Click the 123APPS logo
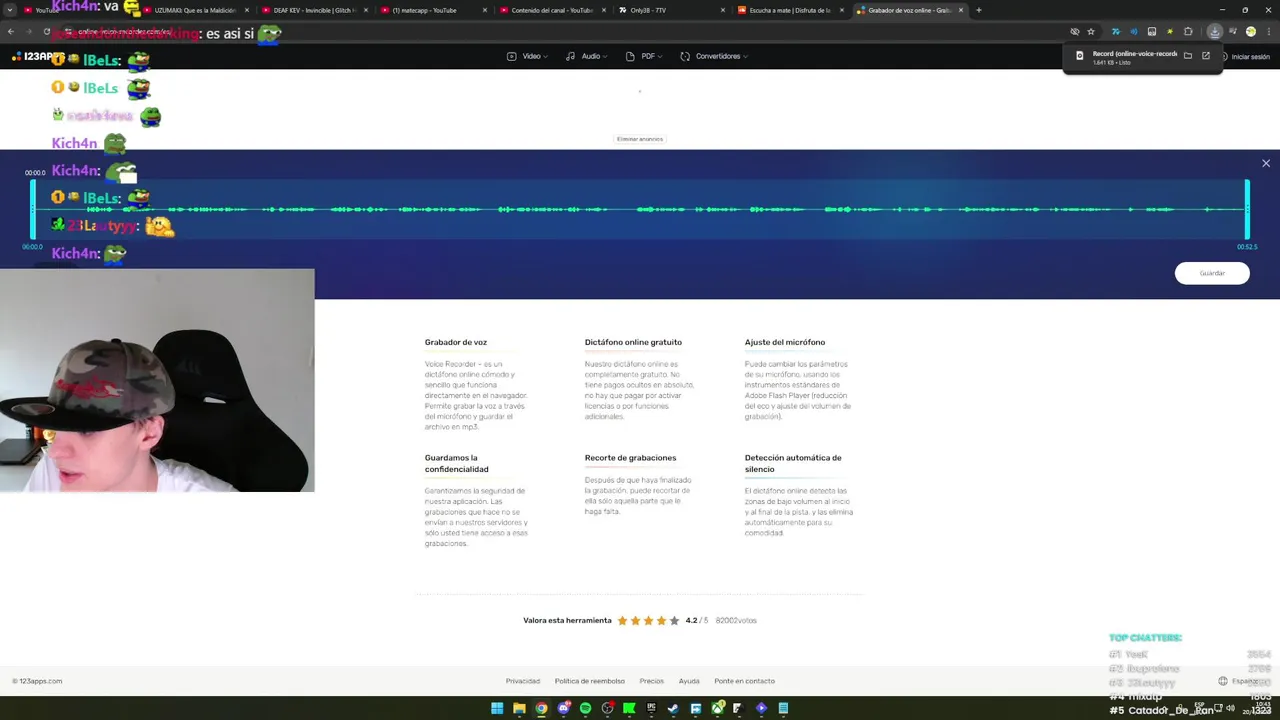The image size is (1280, 720). 38,57
